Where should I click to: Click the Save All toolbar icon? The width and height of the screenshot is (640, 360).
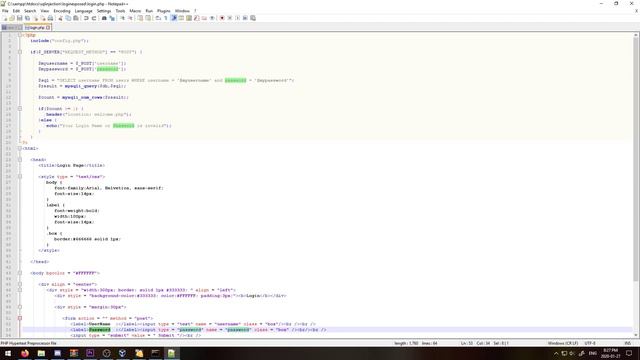tap(27, 18)
